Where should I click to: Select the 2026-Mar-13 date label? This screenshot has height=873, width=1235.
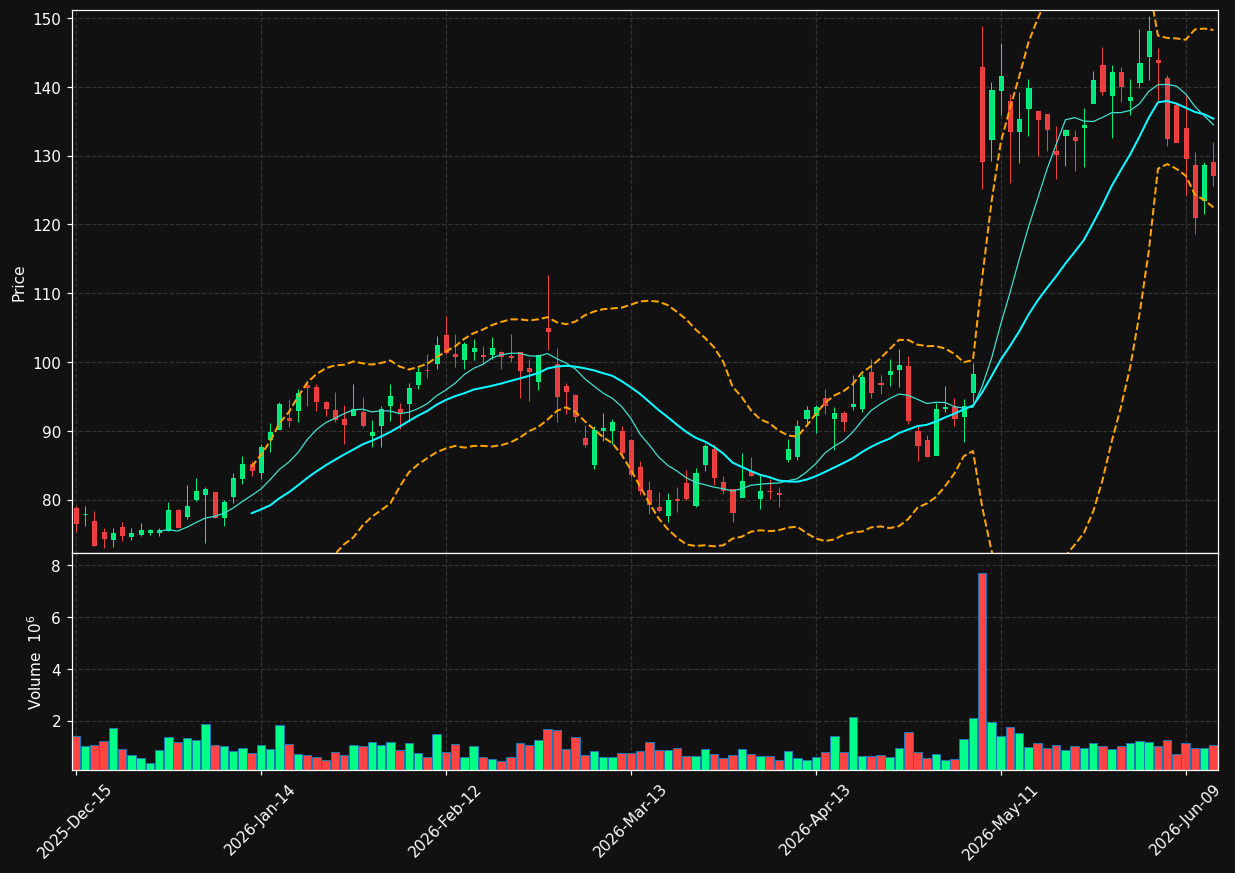pos(630,821)
